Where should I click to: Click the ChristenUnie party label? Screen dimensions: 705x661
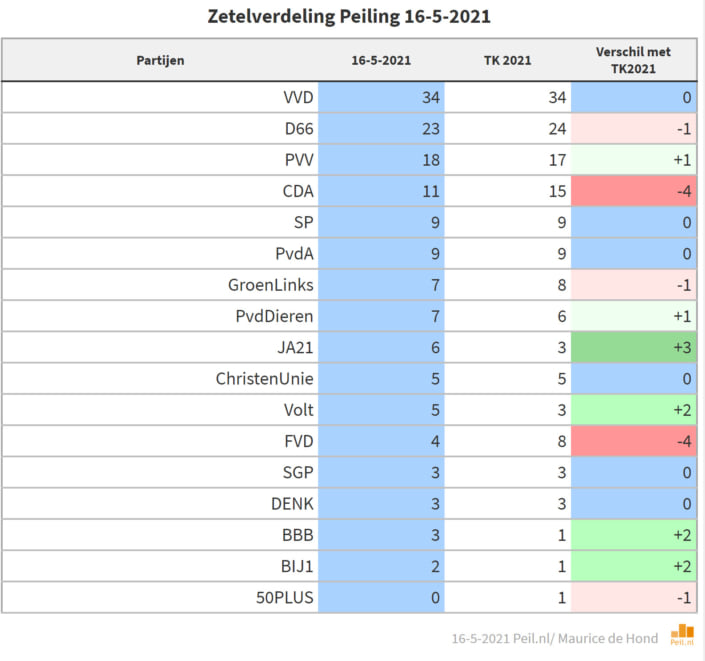pos(264,379)
